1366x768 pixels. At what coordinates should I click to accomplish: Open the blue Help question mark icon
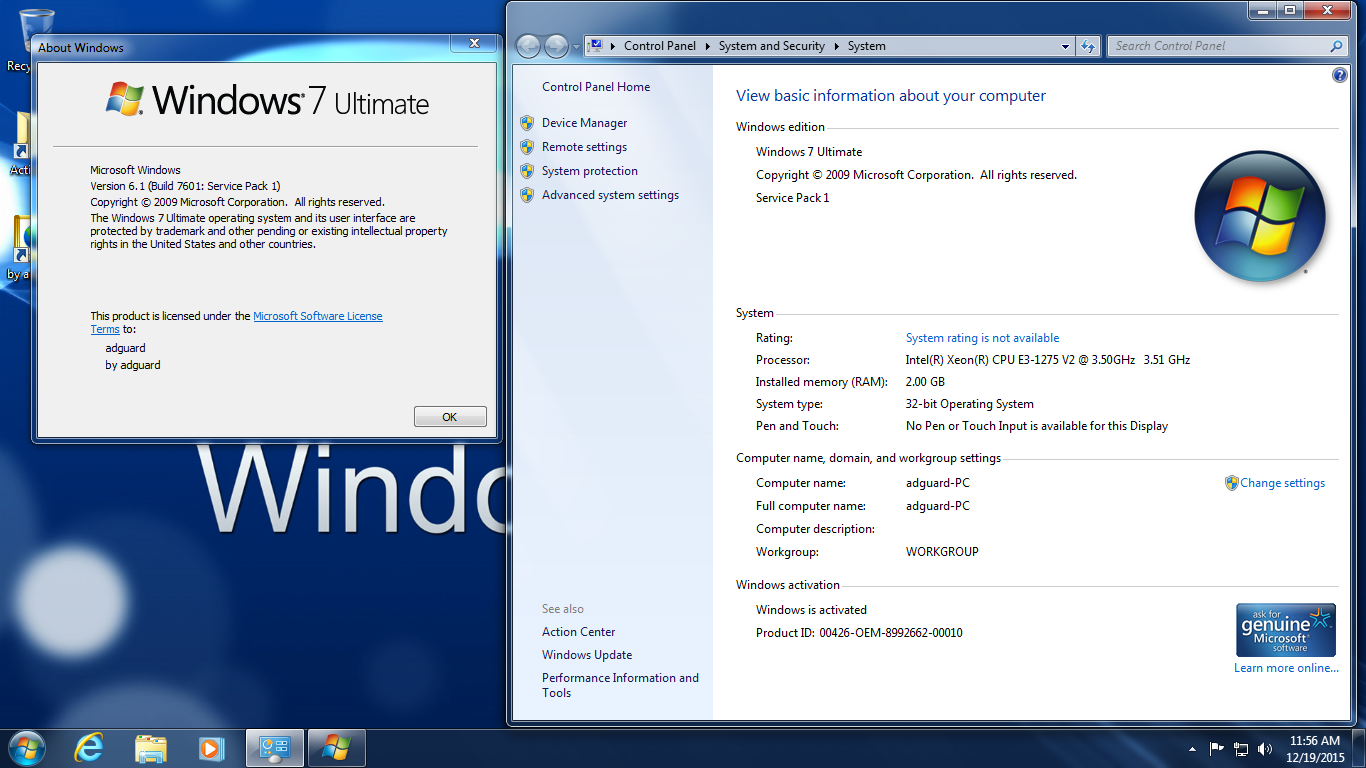1340,75
